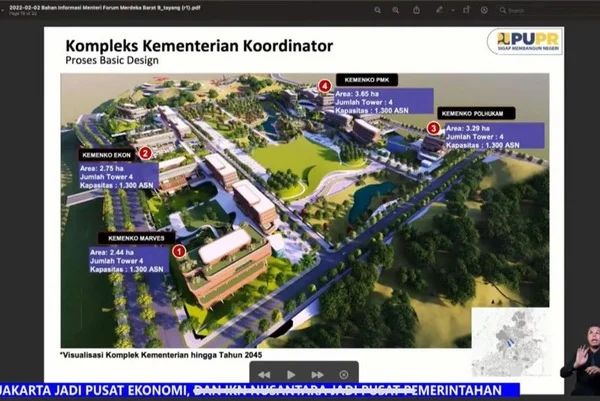Open the Markup toolbar circle icon
600x401 pixels.
click(484, 10)
